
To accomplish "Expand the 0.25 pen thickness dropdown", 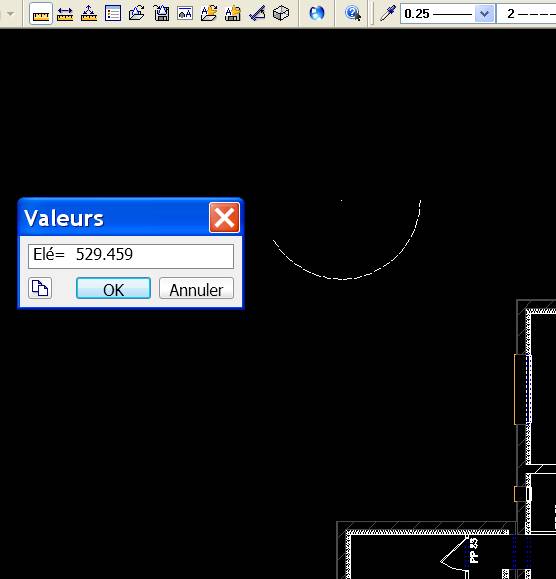I will tap(485, 14).
